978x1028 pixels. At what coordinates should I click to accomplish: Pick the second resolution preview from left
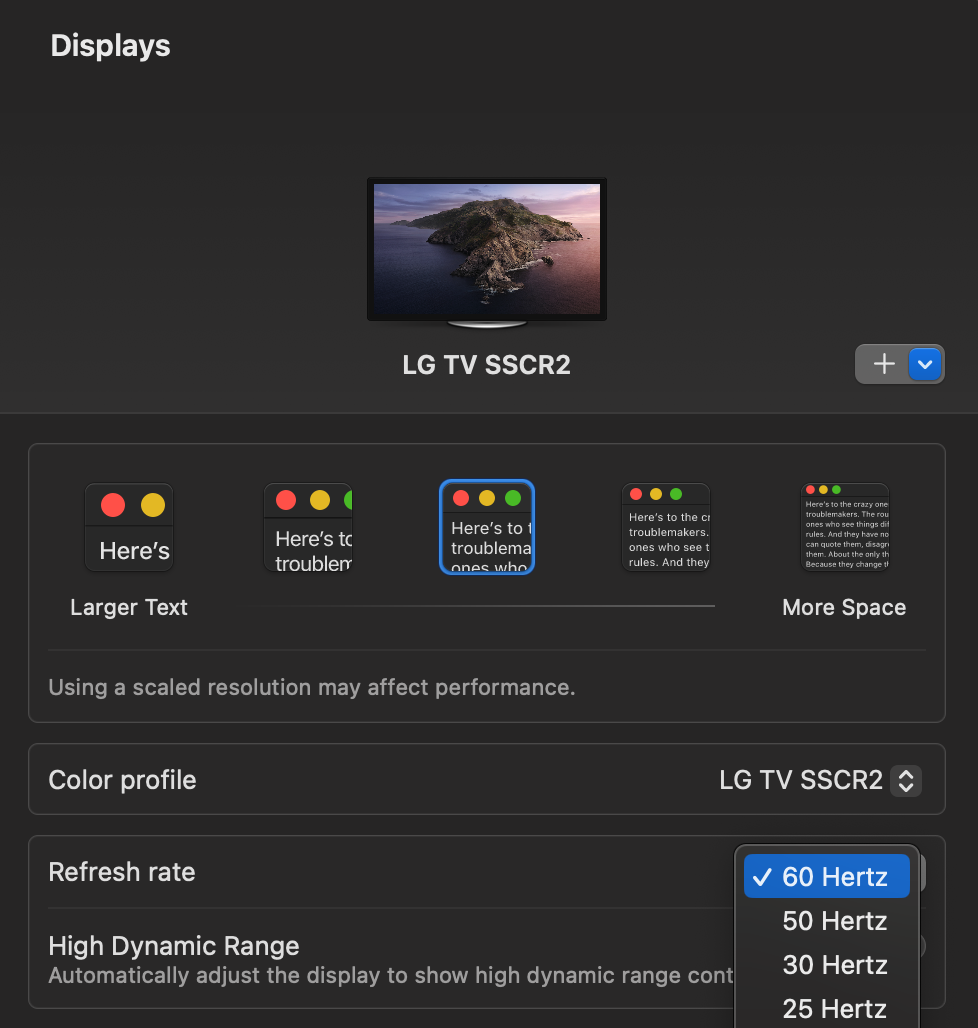(308, 527)
